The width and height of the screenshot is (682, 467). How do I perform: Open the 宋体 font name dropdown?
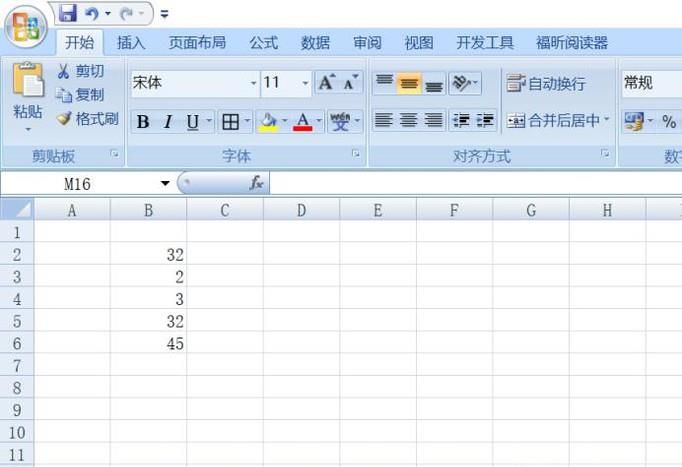click(x=253, y=83)
